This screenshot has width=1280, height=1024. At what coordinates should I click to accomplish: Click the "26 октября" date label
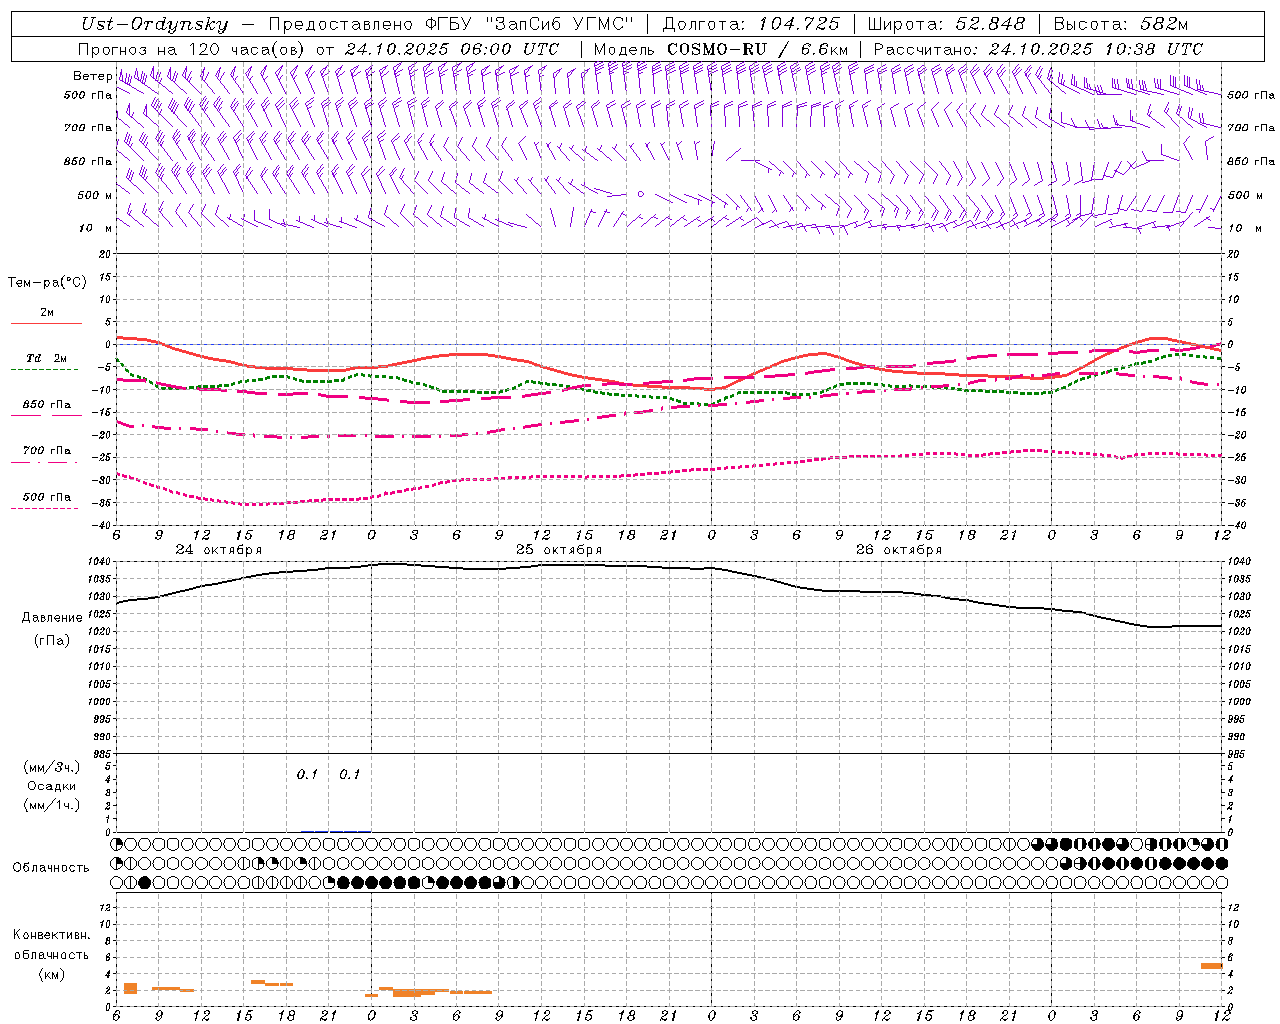[899, 550]
